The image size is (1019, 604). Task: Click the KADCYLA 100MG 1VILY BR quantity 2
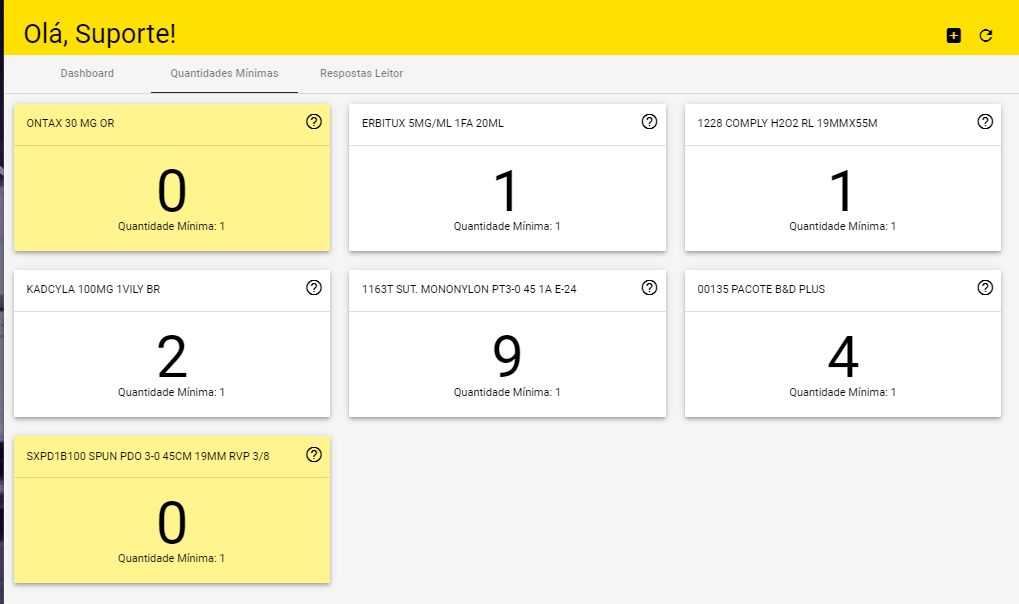click(171, 357)
